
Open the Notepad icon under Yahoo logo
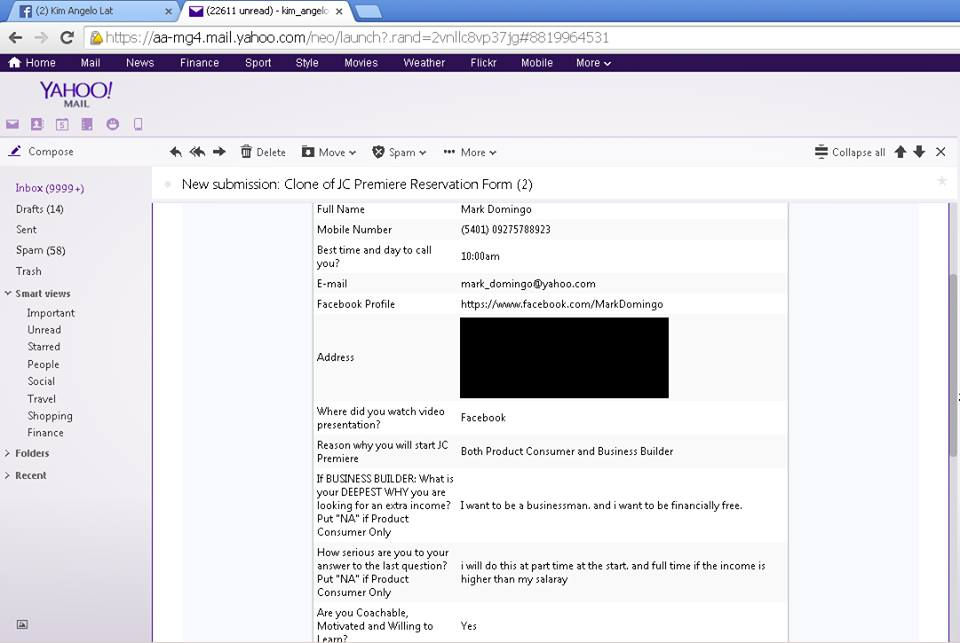tap(87, 124)
